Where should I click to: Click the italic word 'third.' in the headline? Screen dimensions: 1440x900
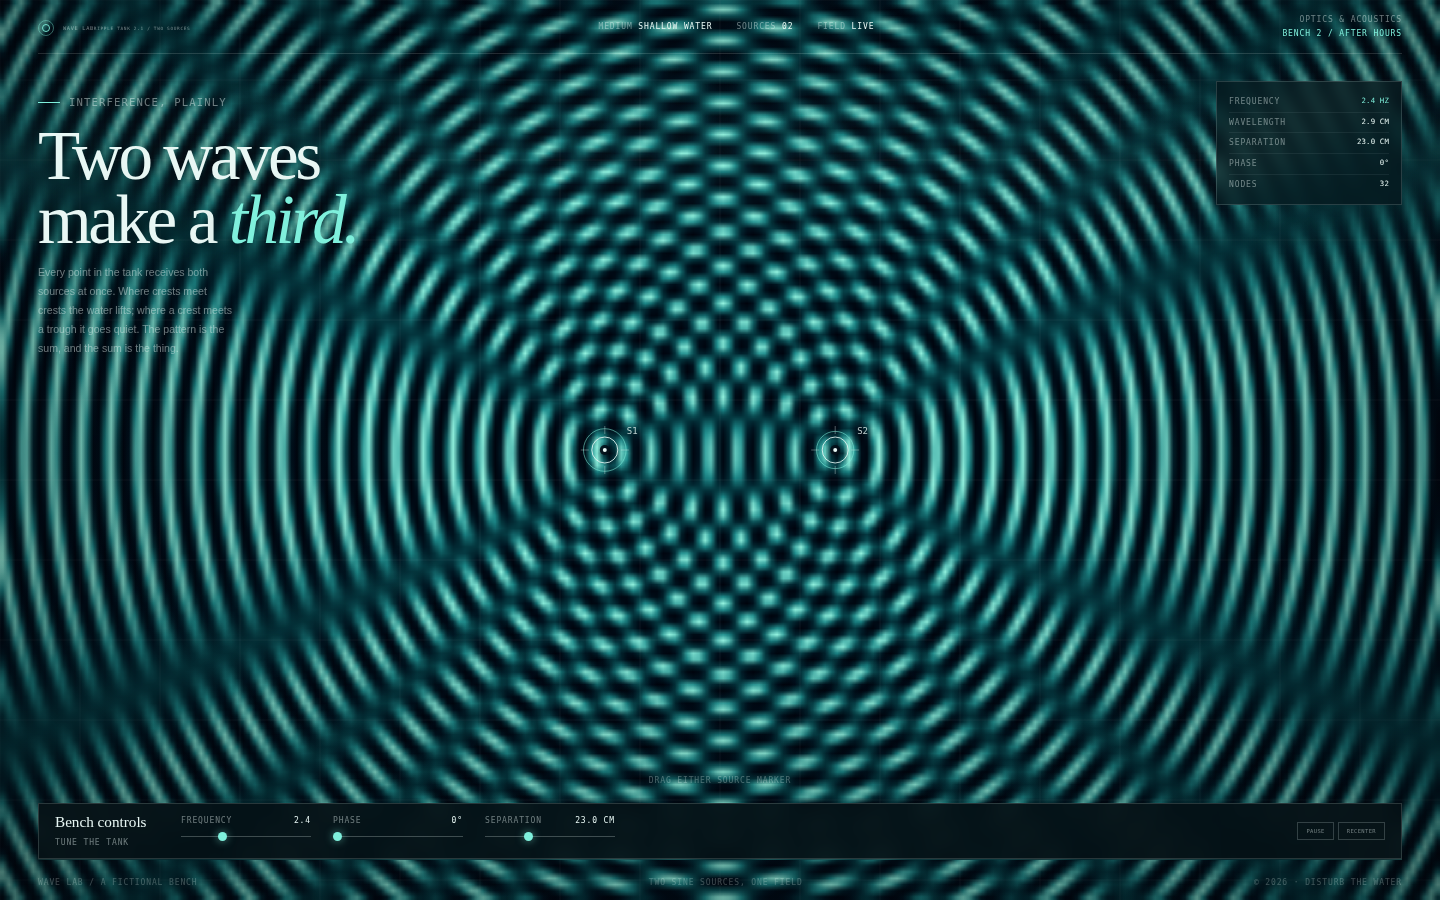click(x=292, y=220)
